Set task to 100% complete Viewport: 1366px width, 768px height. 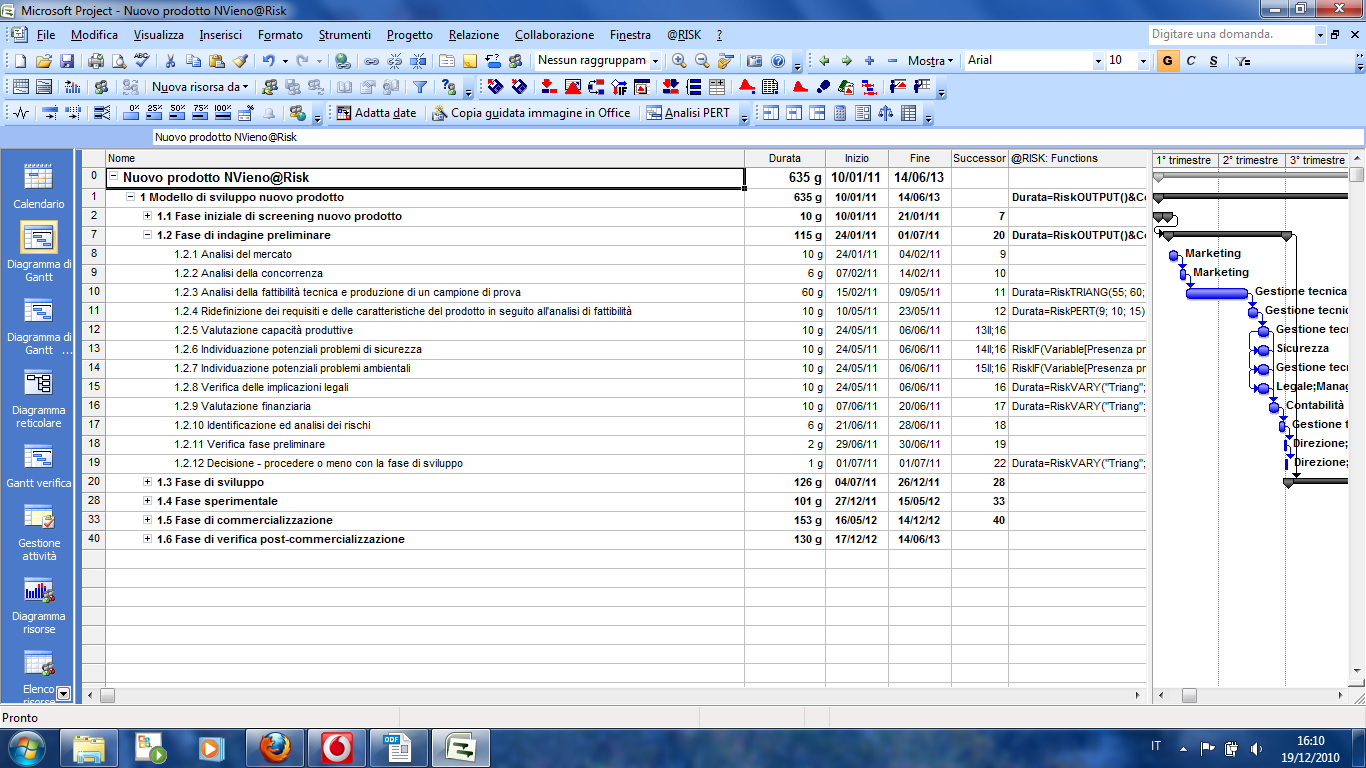[x=223, y=112]
